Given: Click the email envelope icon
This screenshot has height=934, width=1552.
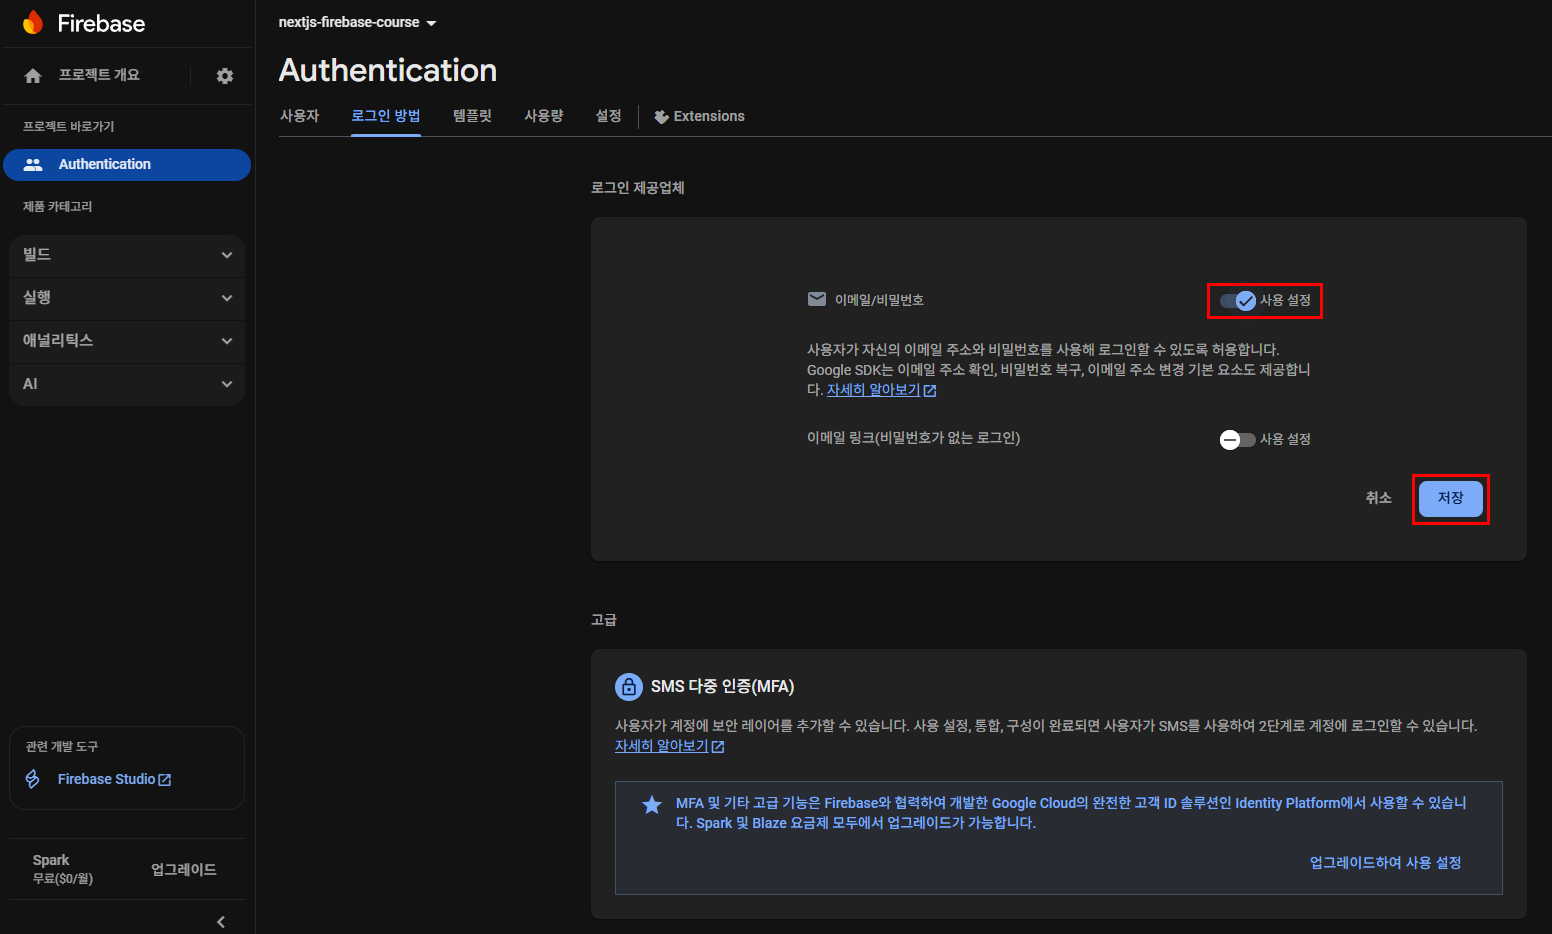Looking at the screenshot, I should (817, 300).
